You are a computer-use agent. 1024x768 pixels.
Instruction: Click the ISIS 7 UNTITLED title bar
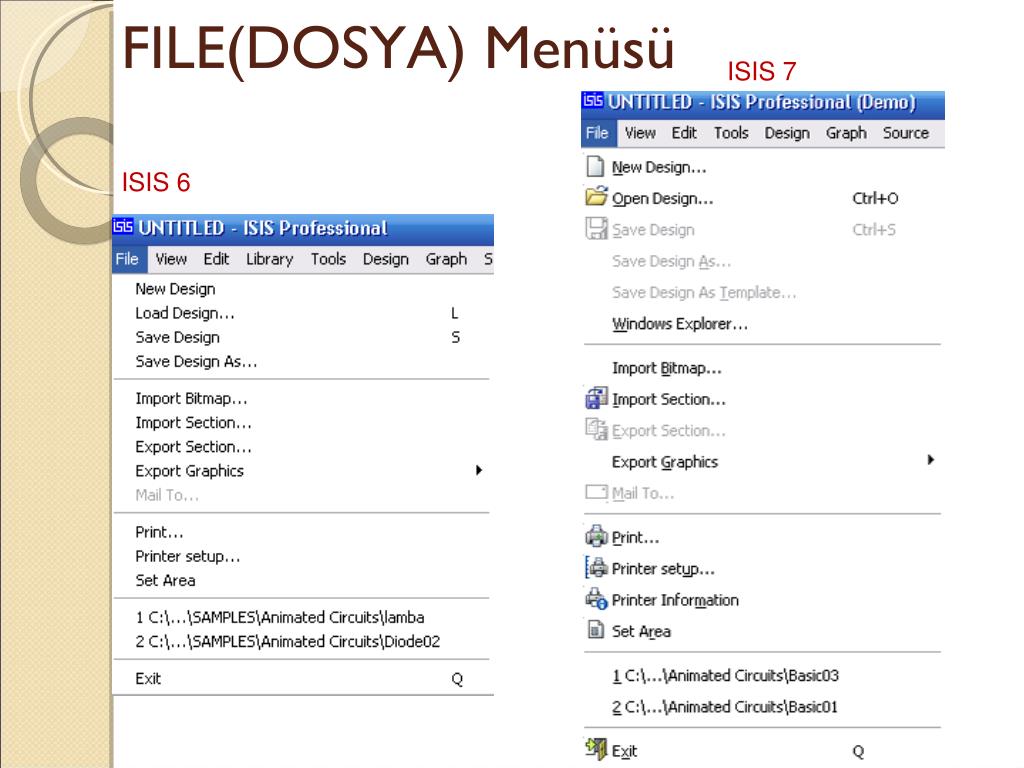[x=763, y=104]
